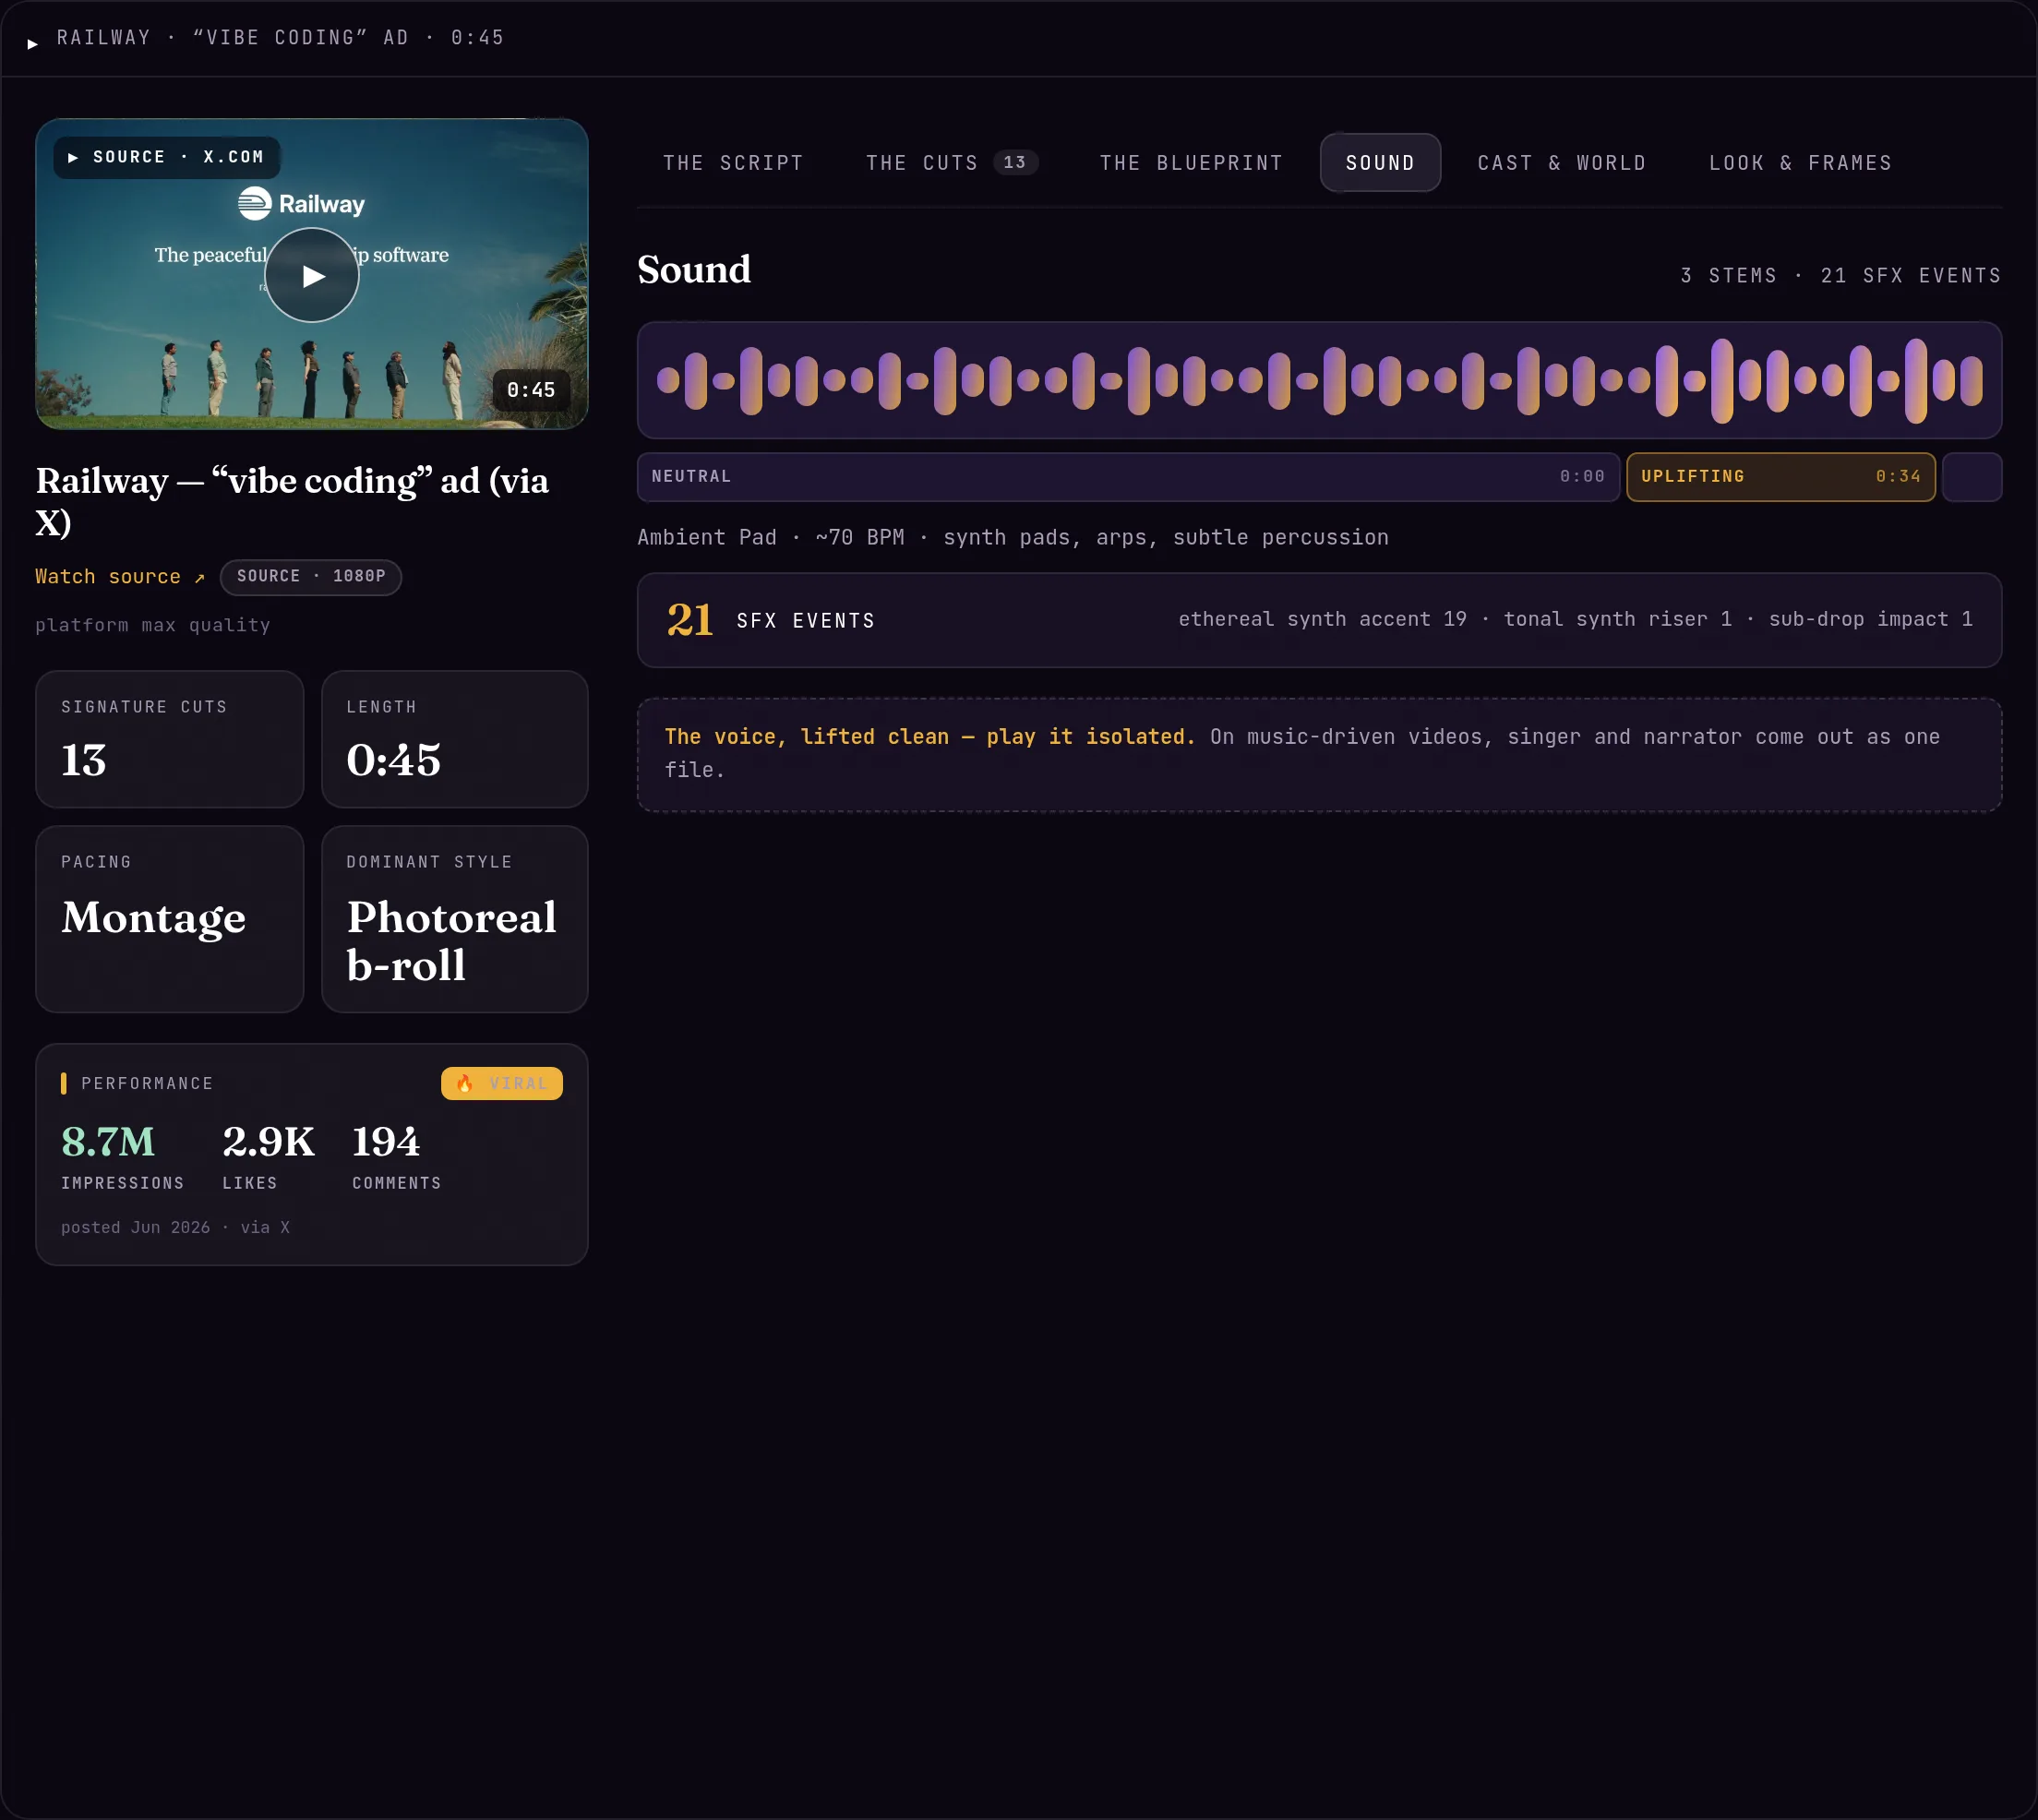Click the 'ethereal synth accent 19' SFX label
Image resolution: width=2038 pixels, height=1820 pixels.
[x=1322, y=620]
